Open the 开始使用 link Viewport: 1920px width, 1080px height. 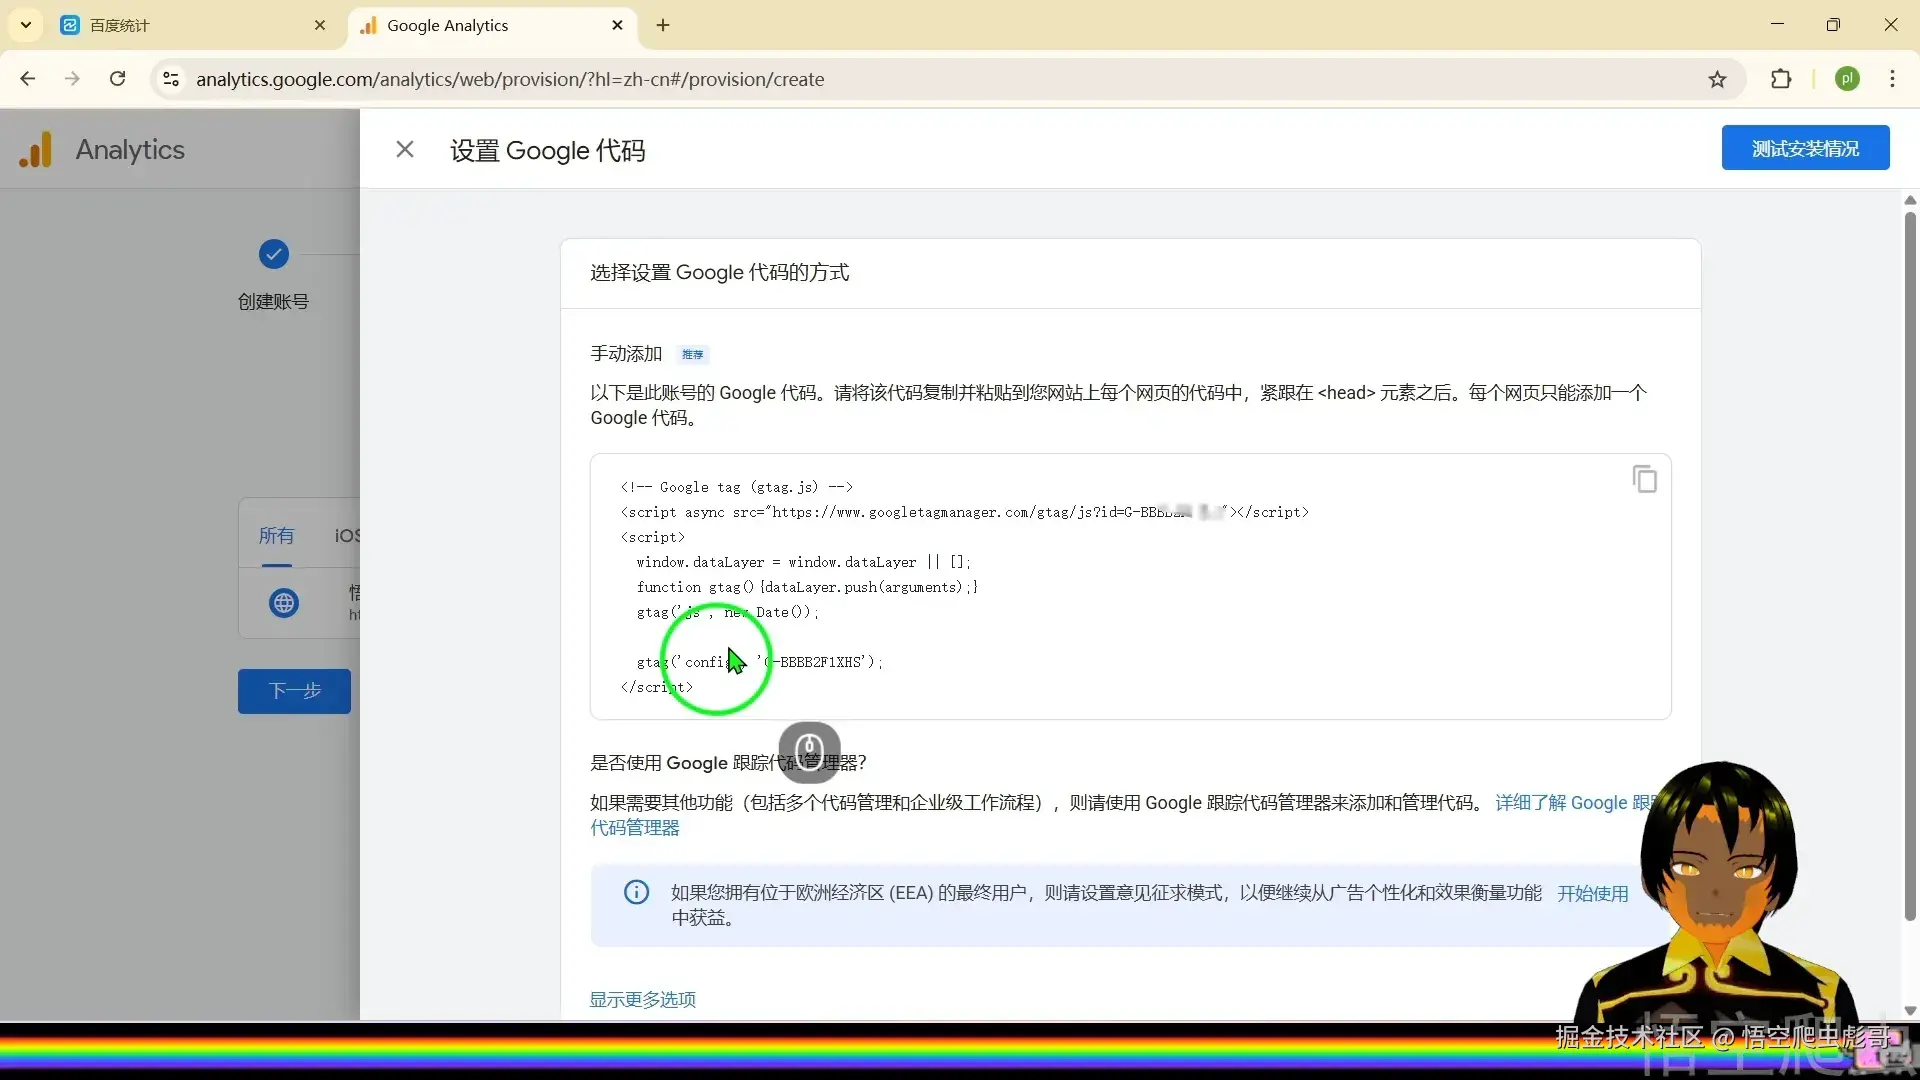[x=1592, y=893]
